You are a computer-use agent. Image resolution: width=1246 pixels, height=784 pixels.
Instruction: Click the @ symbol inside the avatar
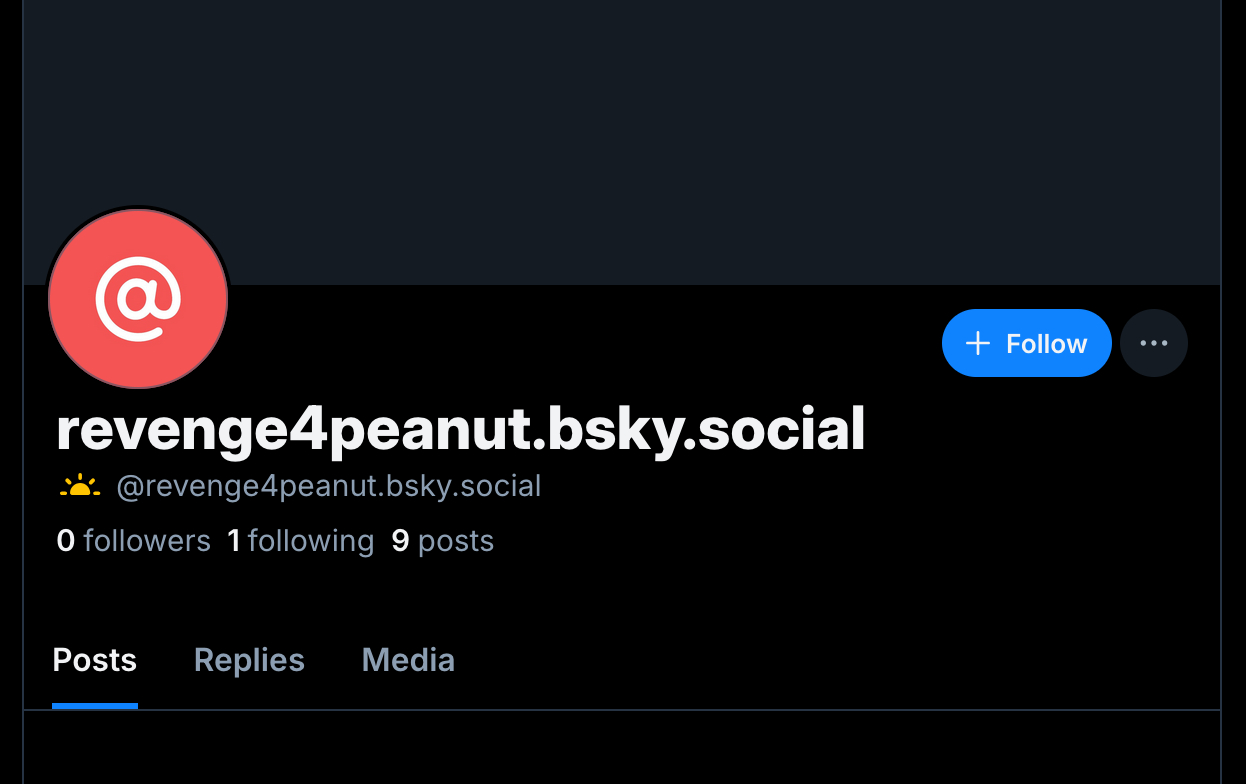[x=138, y=298]
